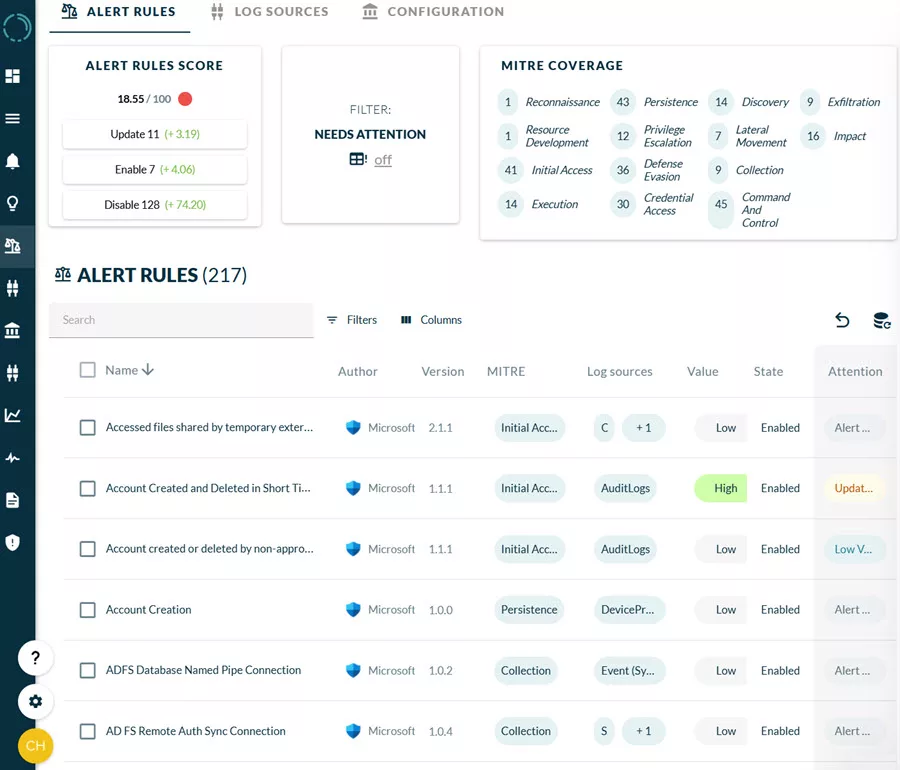Check the Account created or deleted by non-approved row
Viewport: 900px width, 770px height.
click(88, 549)
